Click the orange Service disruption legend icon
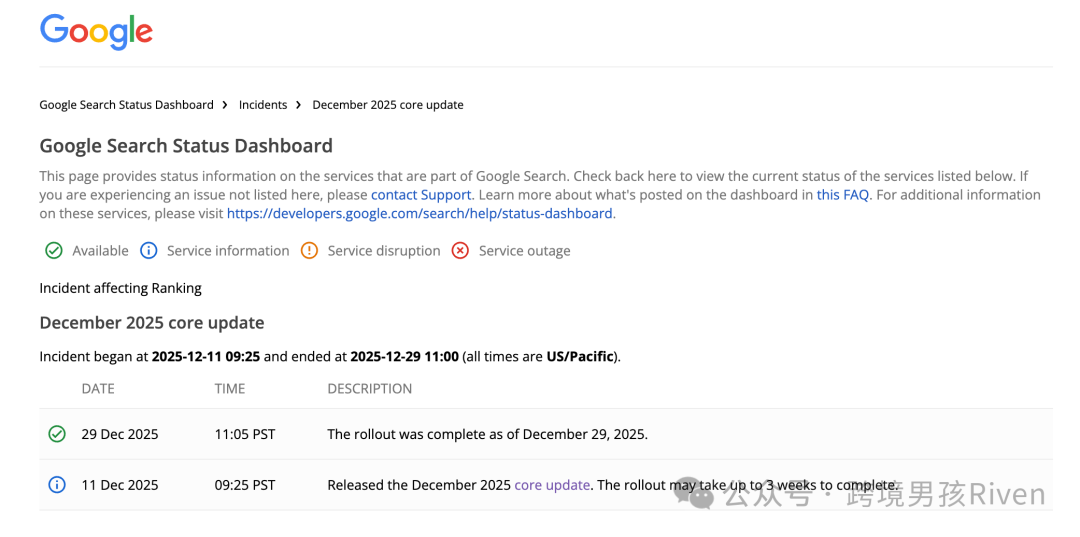This screenshot has height=537, width=1080. click(309, 251)
